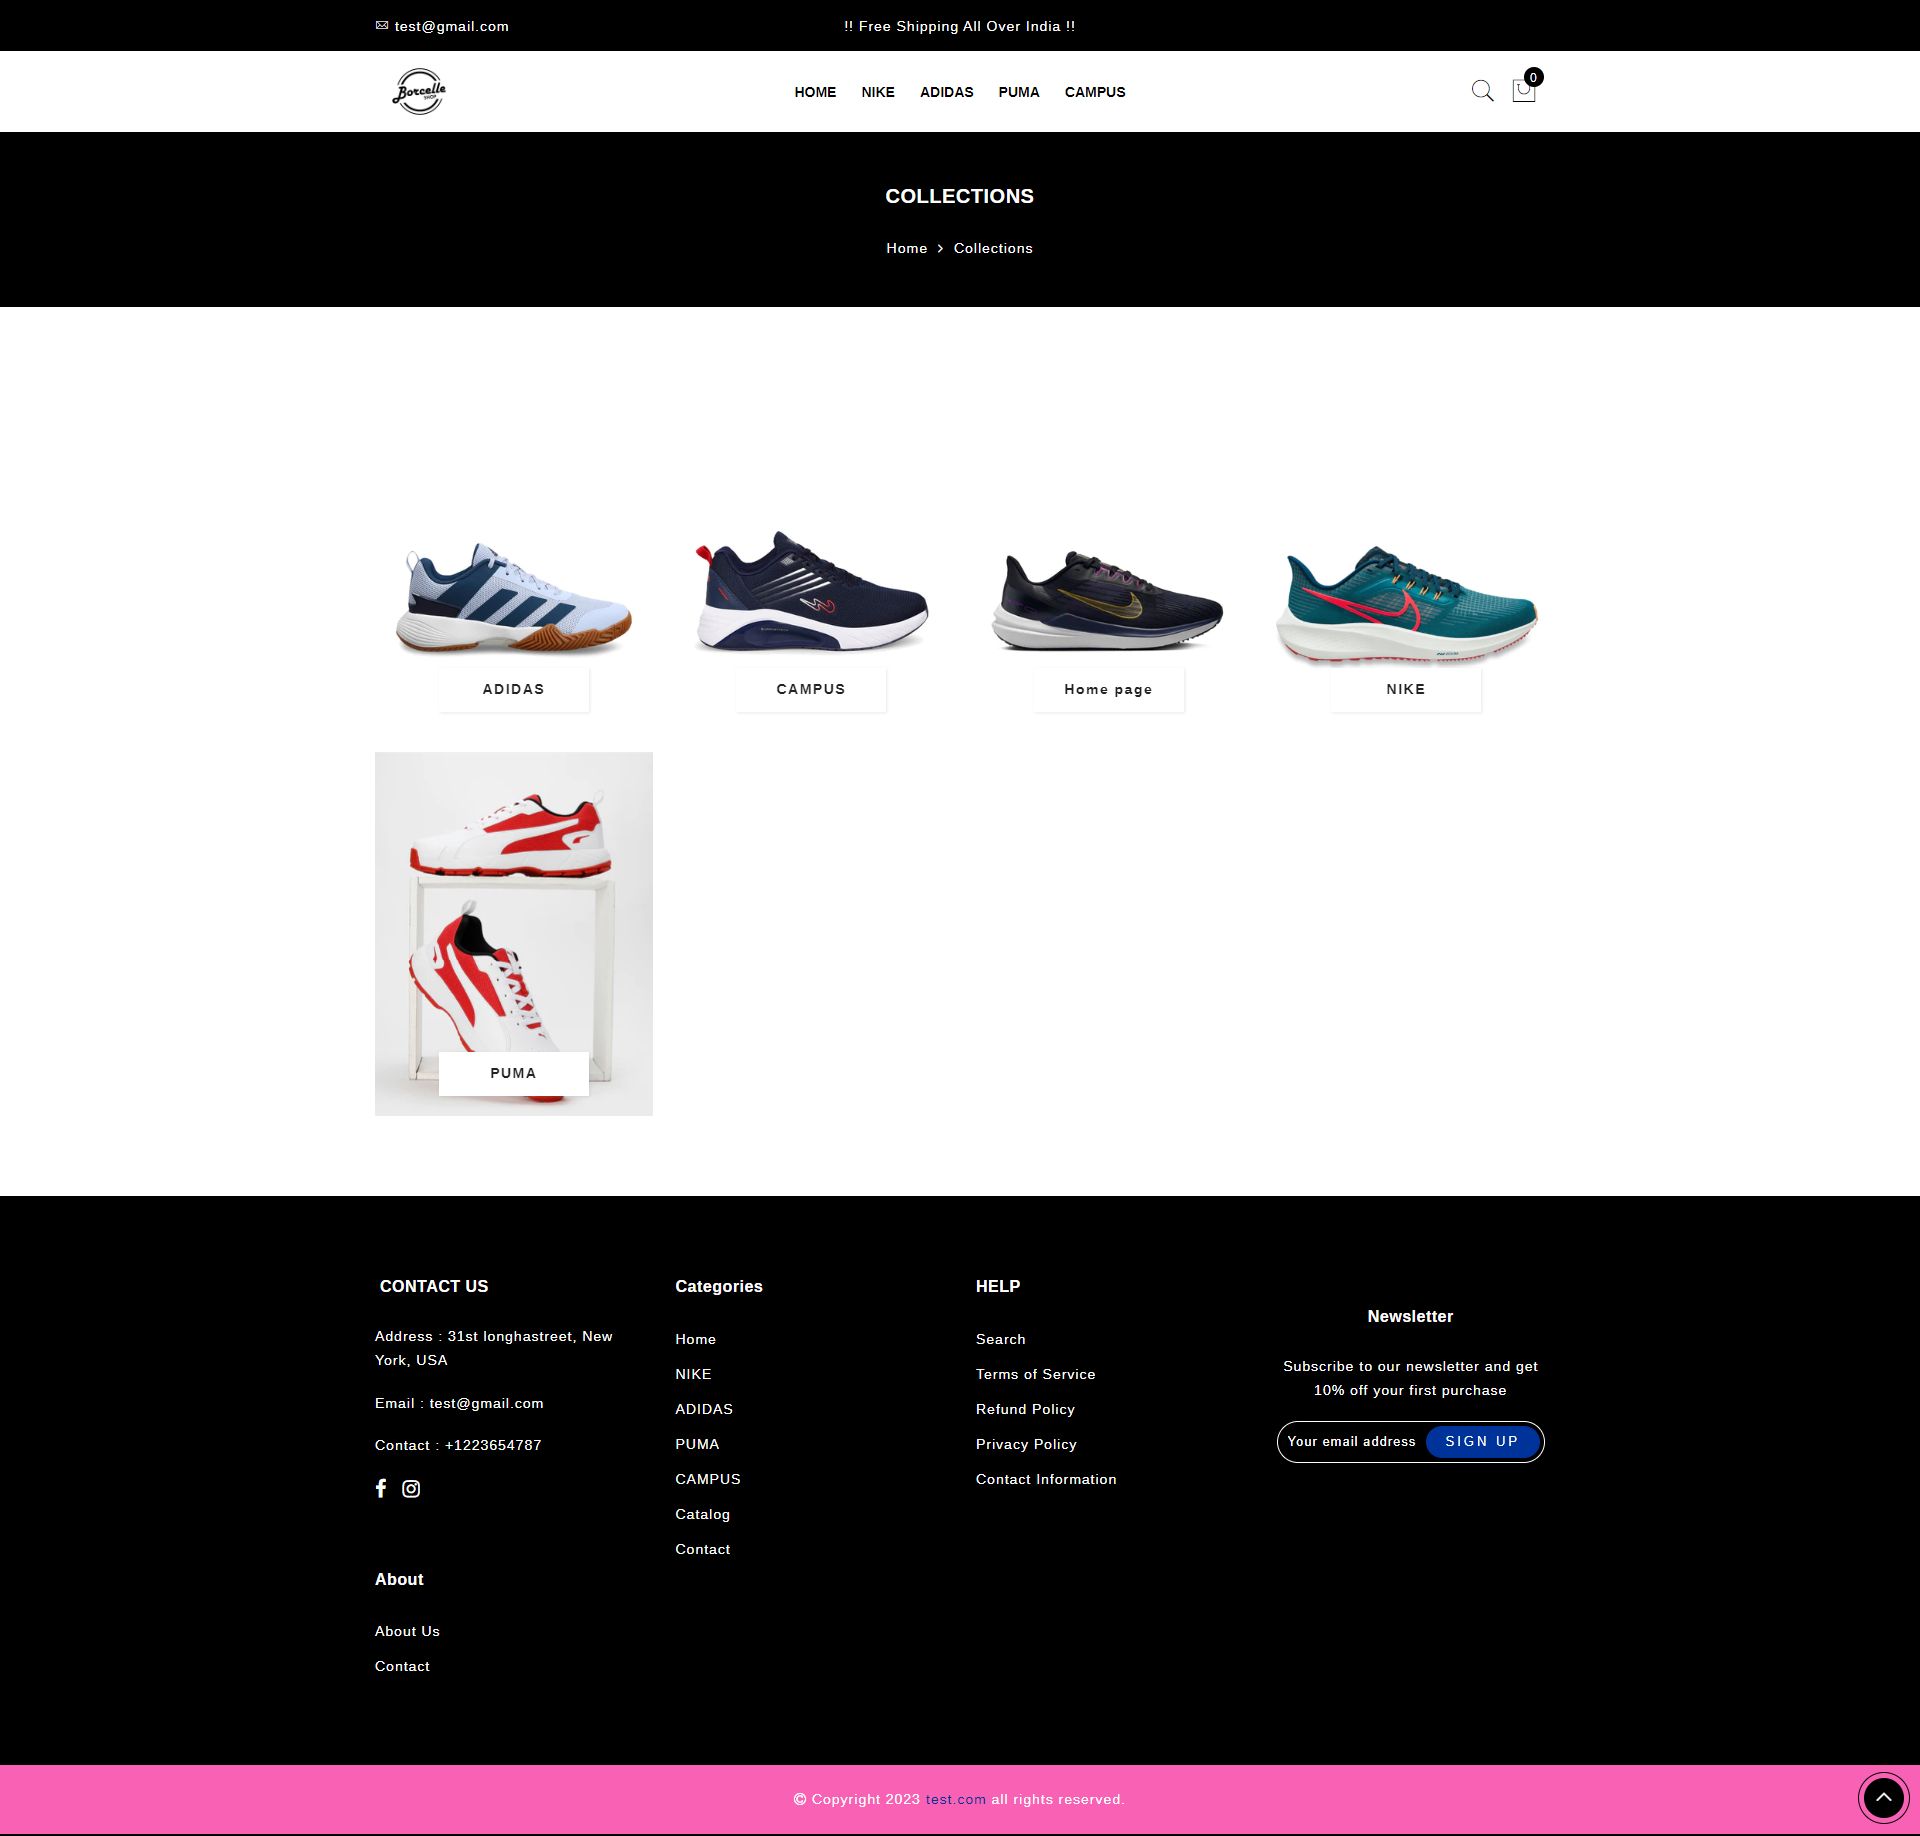Open the test.com copyright link
The image size is (1920, 1836).
click(955, 1799)
